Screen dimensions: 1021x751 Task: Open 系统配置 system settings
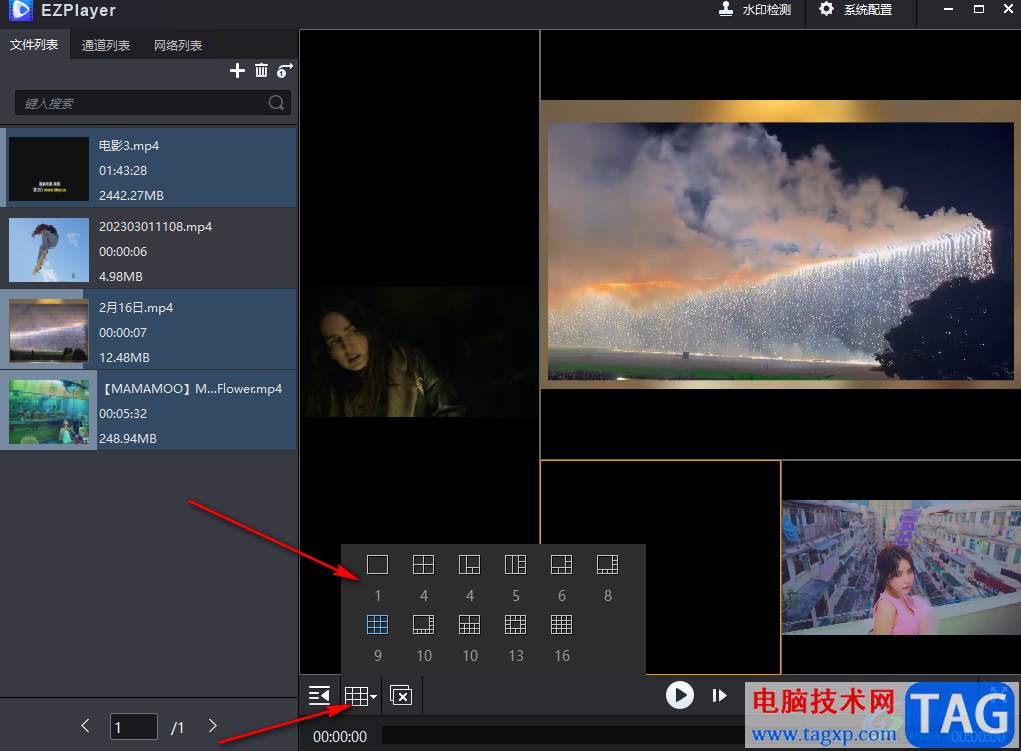tap(856, 10)
